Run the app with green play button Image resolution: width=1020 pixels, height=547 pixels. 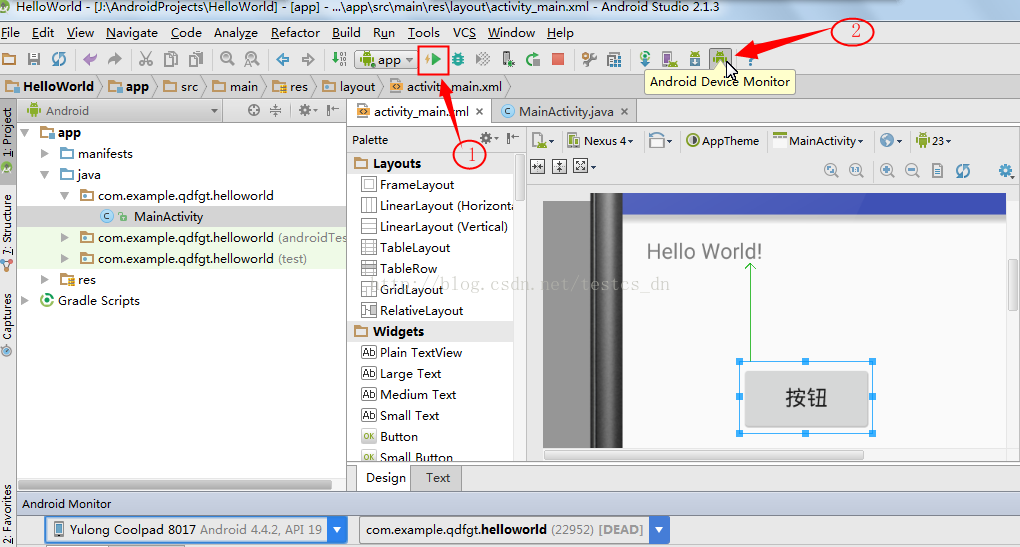pos(433,59)
